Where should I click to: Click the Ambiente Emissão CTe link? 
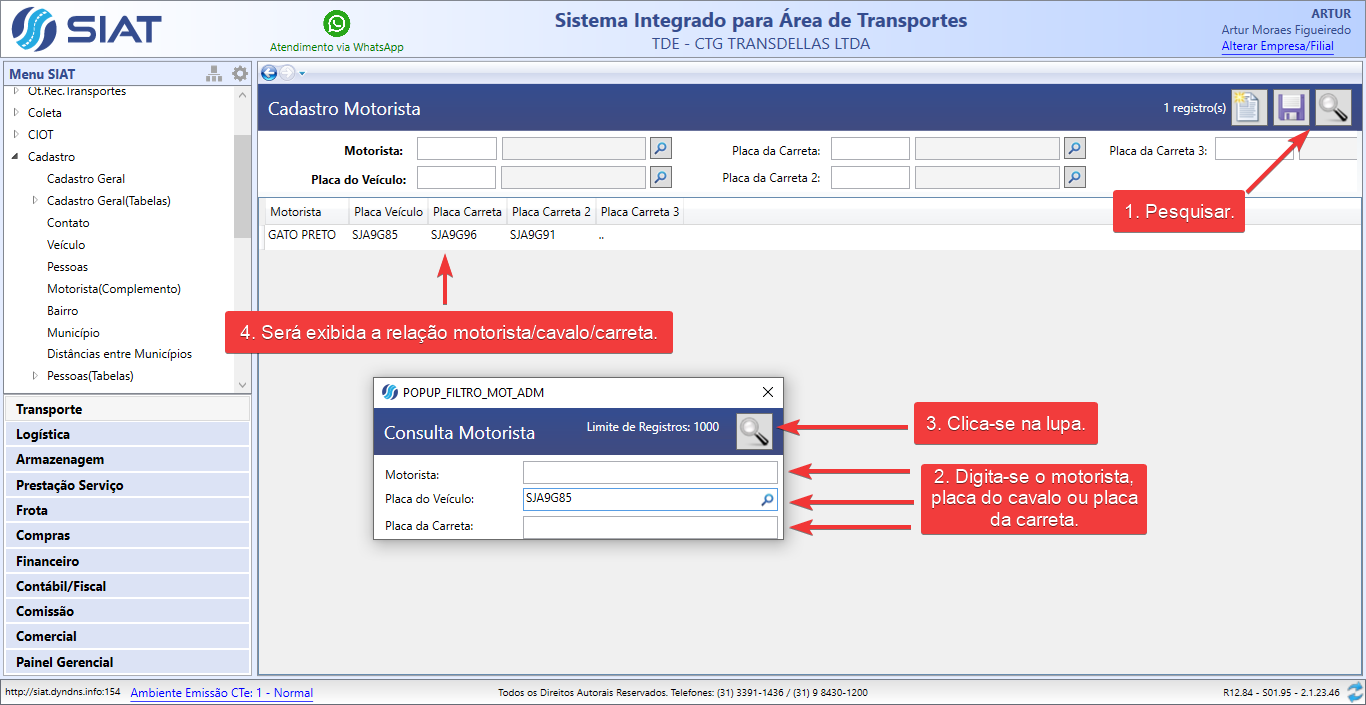coord(221,693)
